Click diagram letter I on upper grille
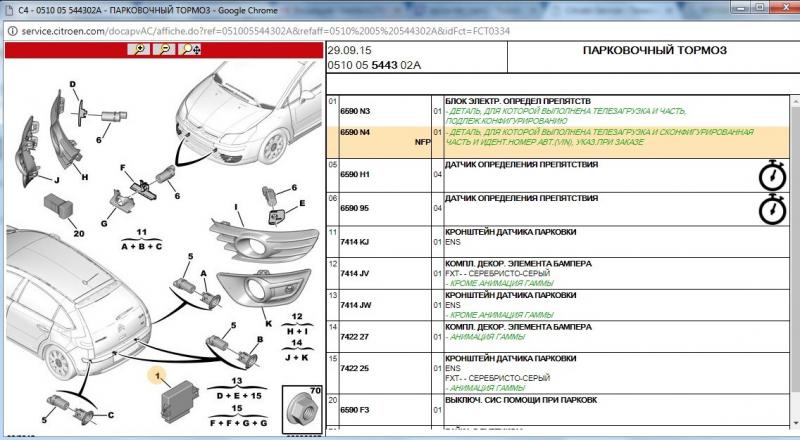The image size is (800, 440). (236, 207)
